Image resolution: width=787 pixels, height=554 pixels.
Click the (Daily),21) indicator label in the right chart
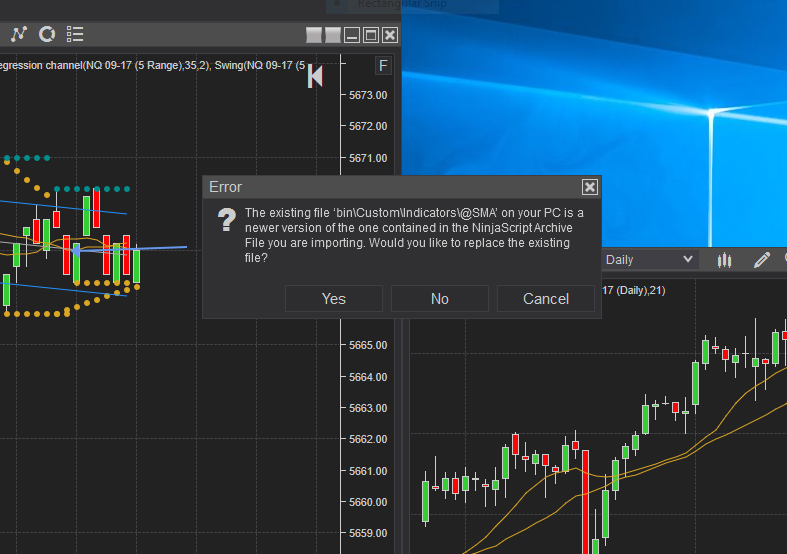click(633, 290)
